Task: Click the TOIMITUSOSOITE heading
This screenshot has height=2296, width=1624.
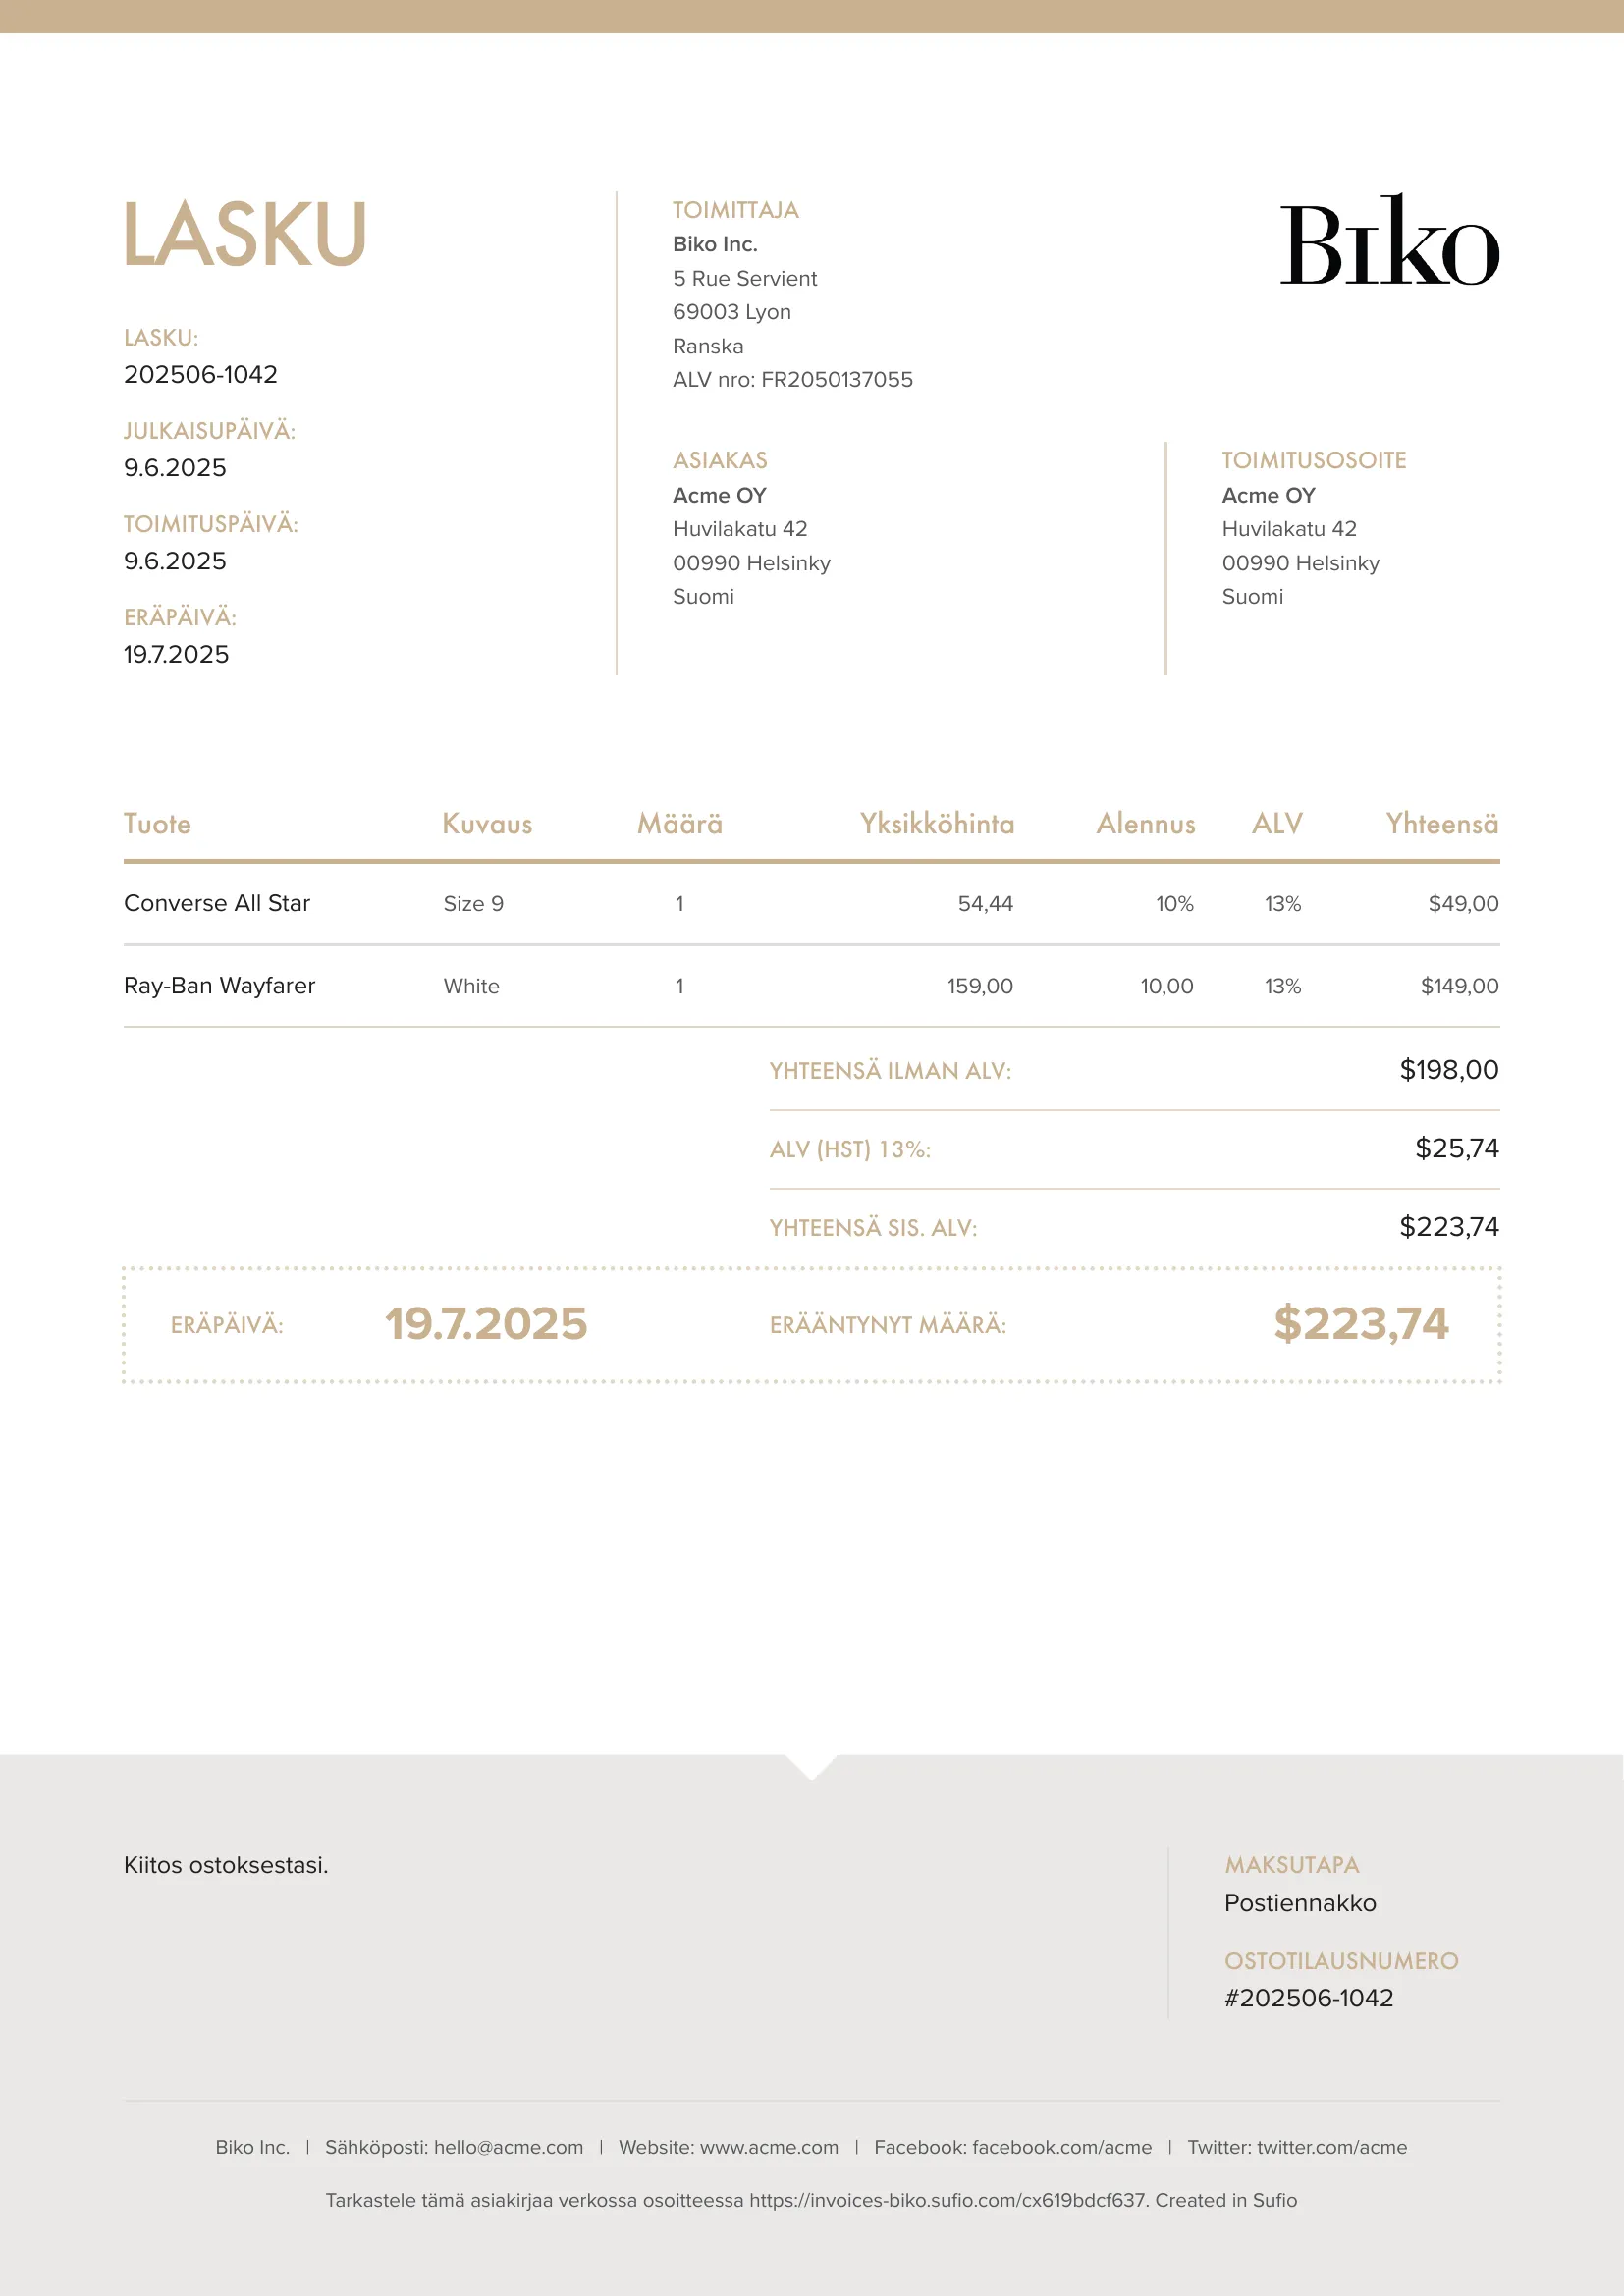Action: (x=1313, y=460)
